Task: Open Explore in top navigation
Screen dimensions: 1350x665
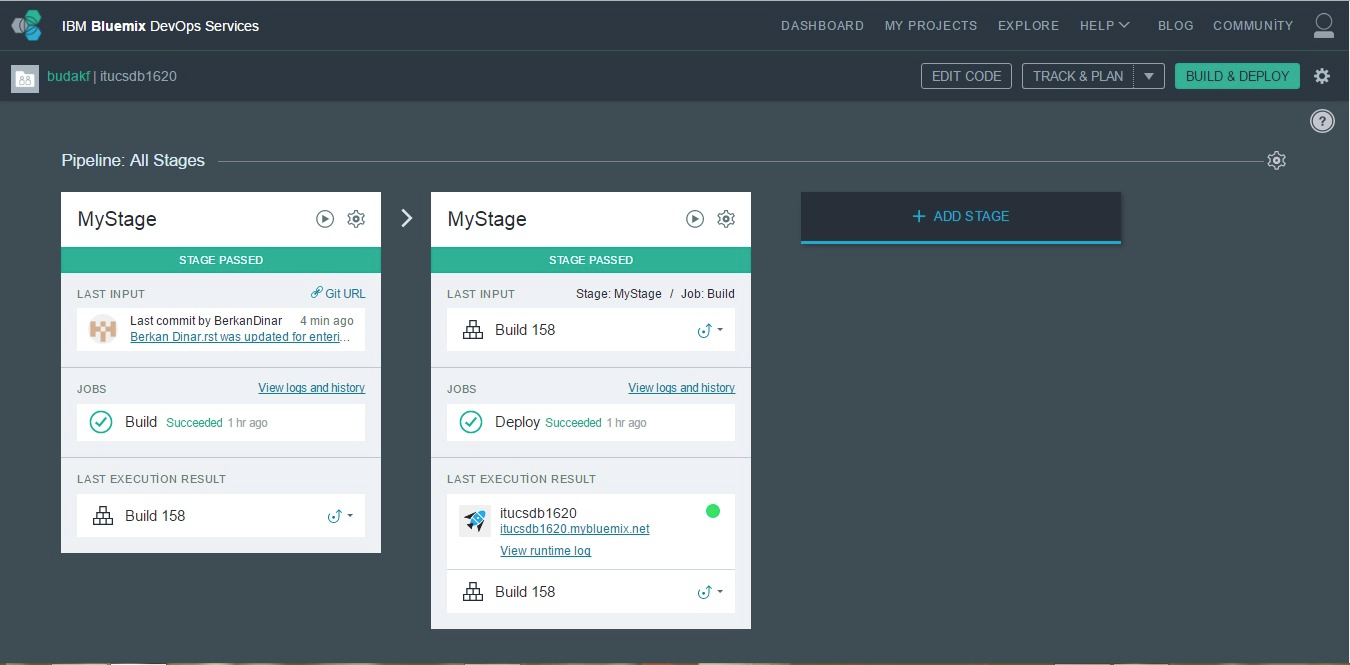Action: coord(1028,26)
